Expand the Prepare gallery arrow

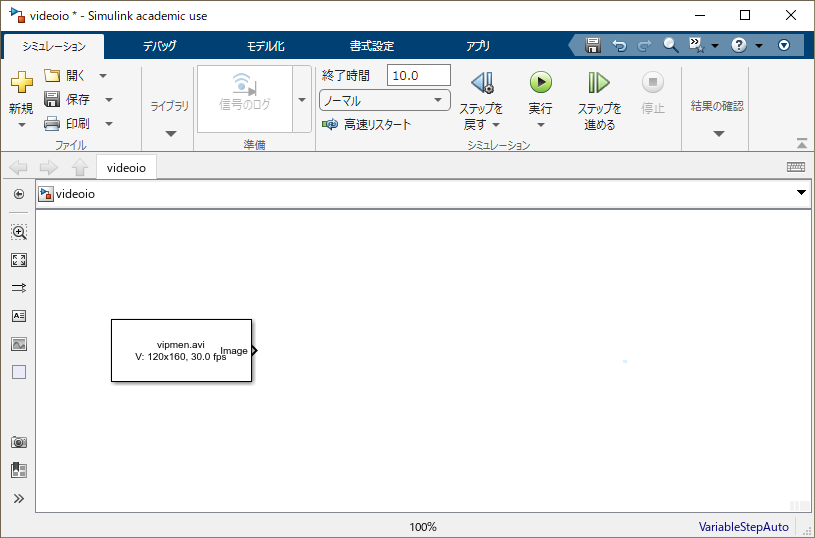pos(302,99)
